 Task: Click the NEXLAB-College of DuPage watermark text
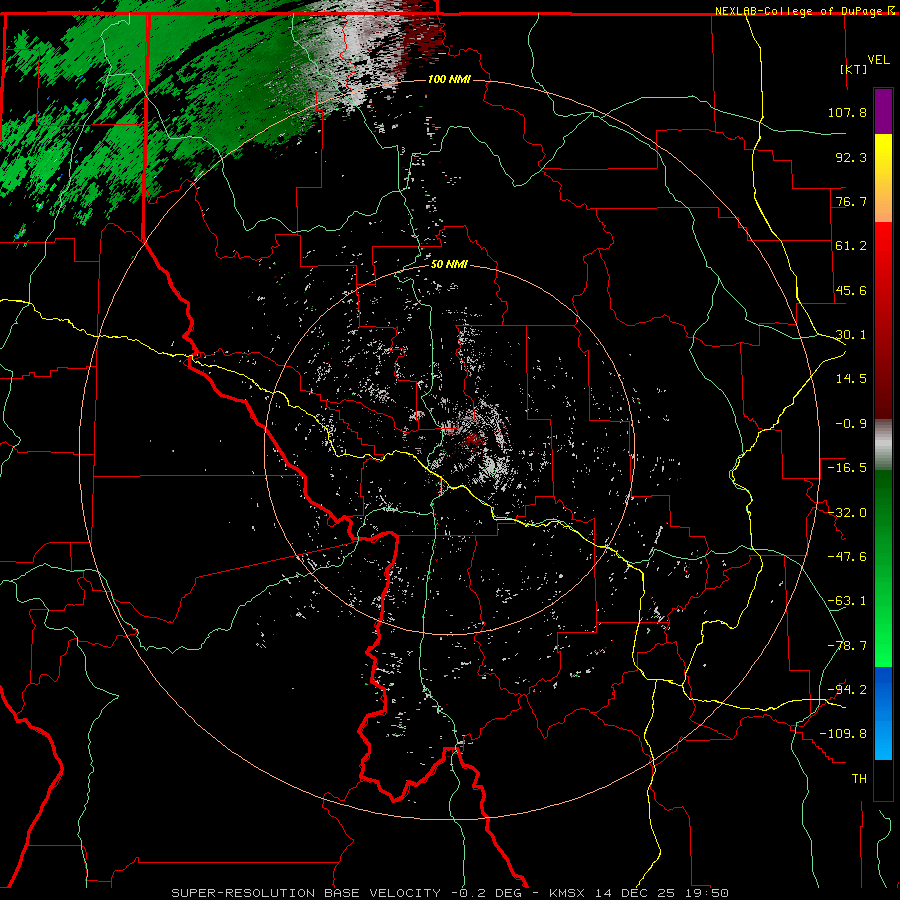pos(805,11)
